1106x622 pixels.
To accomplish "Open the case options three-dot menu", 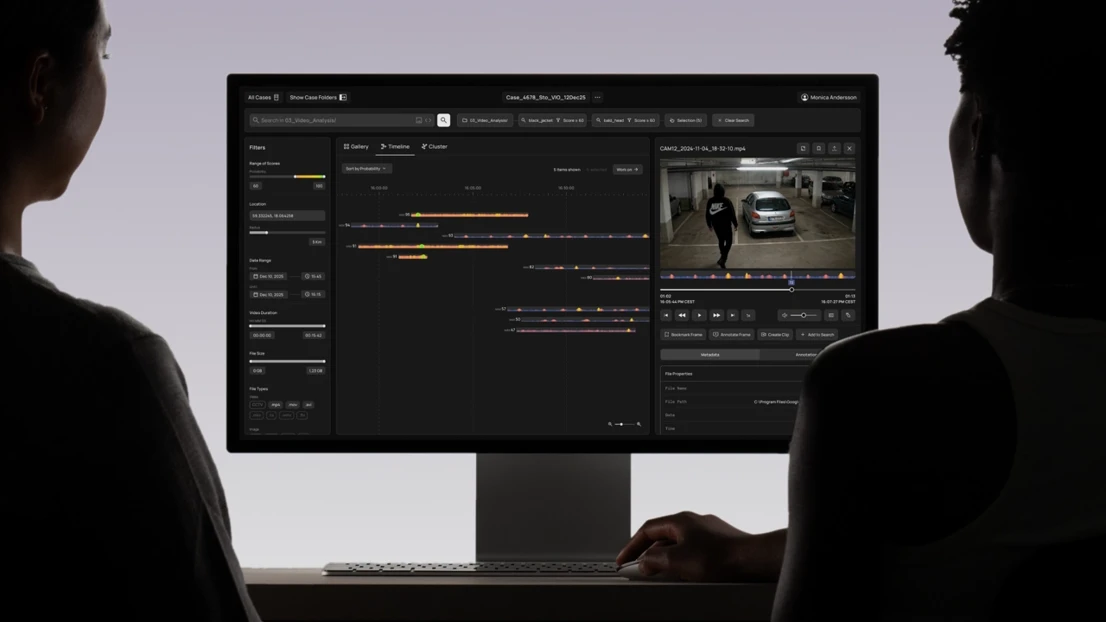I will coord(597,98).
